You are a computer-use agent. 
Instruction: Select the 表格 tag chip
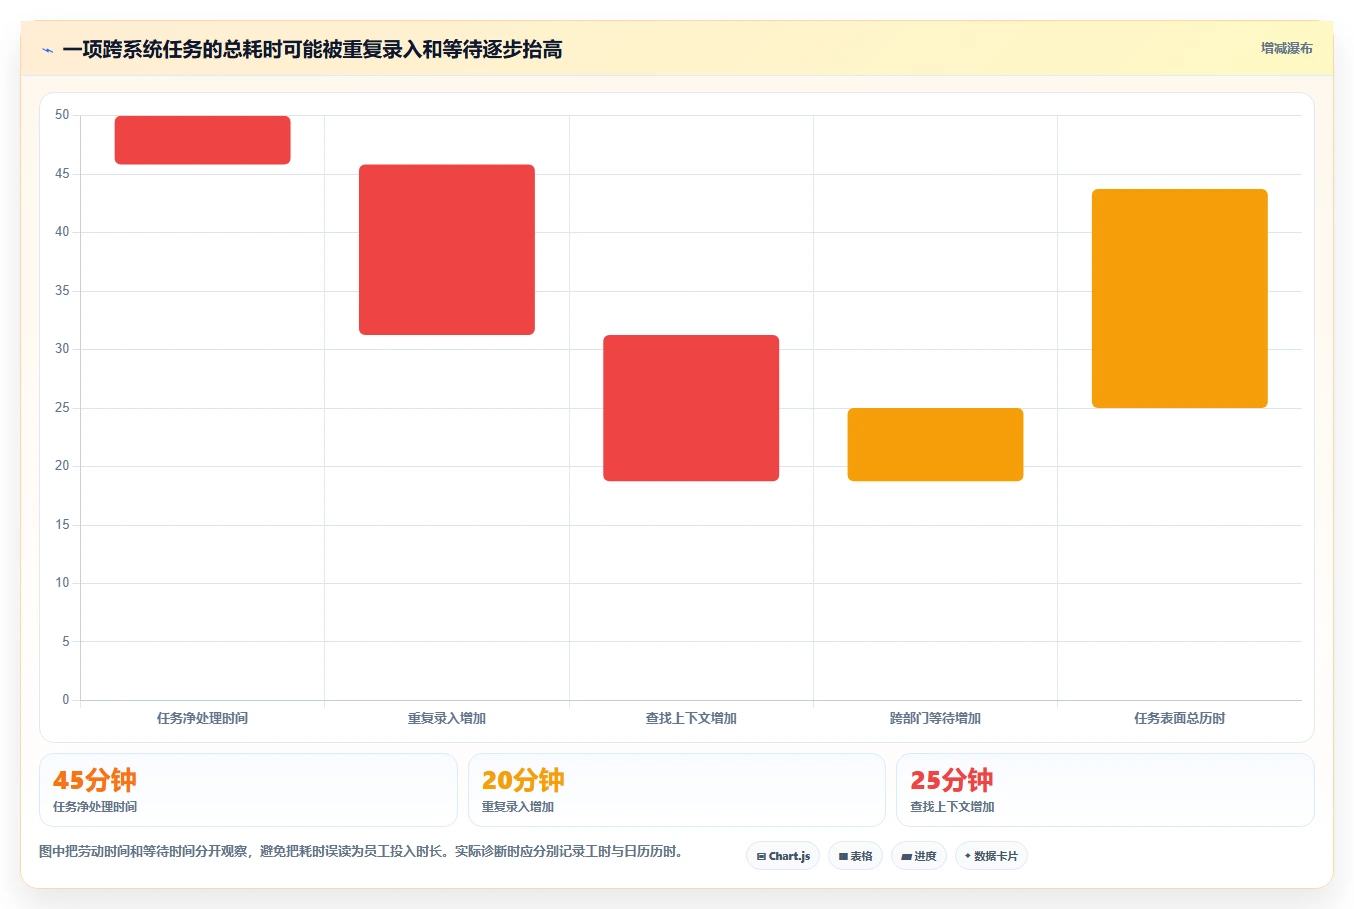[855, 856]
